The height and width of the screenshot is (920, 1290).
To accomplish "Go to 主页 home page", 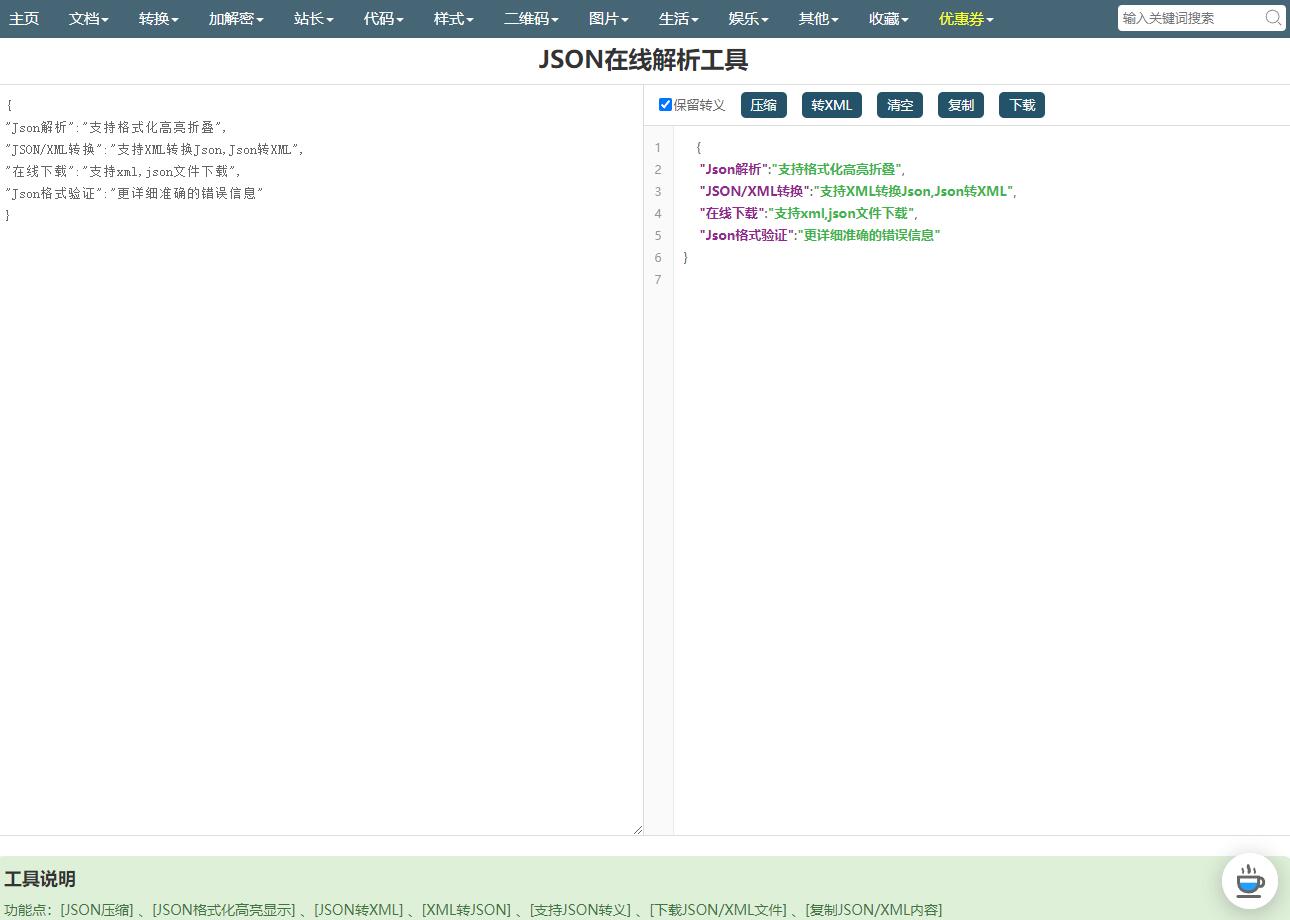I will 24,19.
